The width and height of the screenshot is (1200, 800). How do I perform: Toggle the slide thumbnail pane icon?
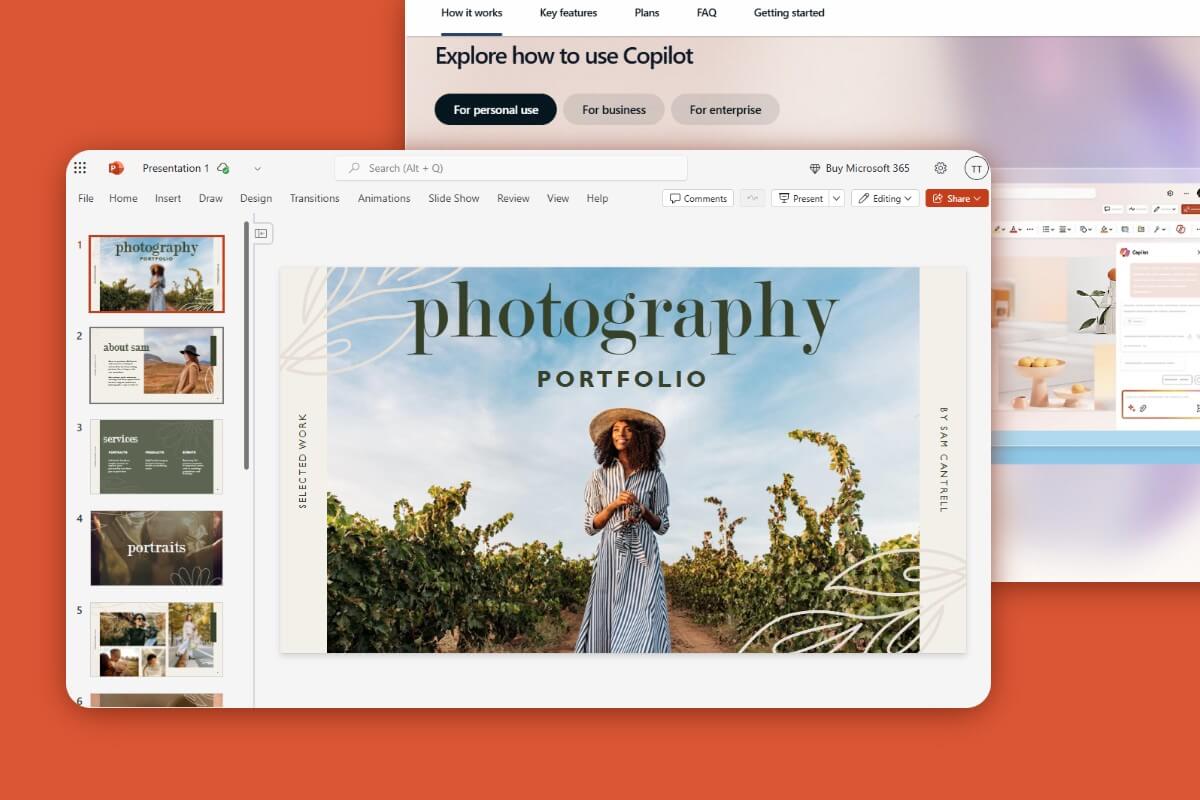[261, 233]
